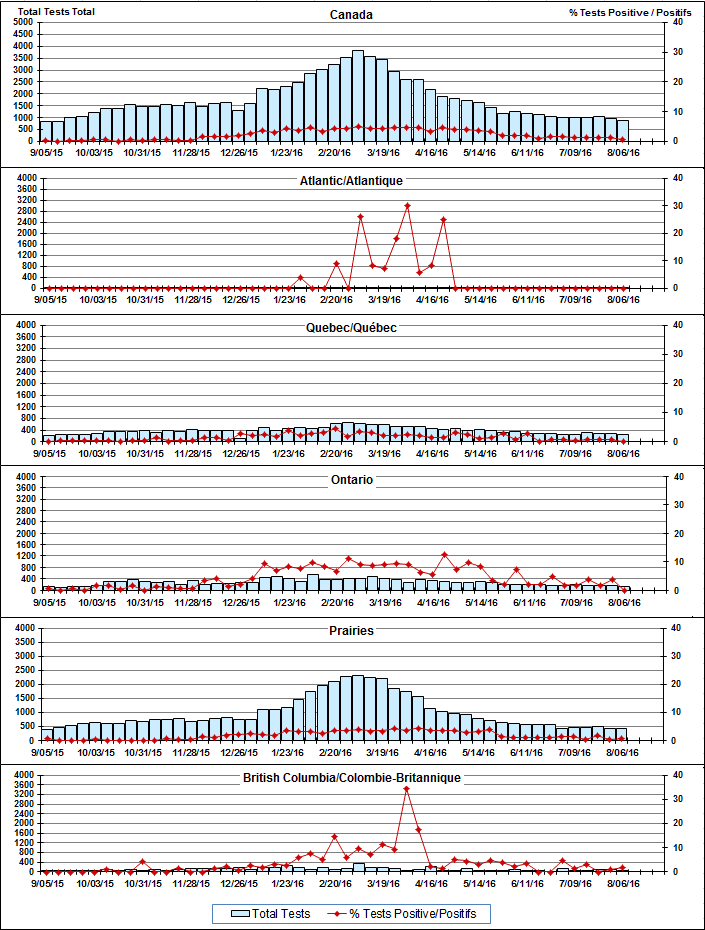The height and width of the screenshot is (930, 705).
Task: Click the British Columbia/Colombie Britannique title
Action: pyautogui.click(x=352, y=777)
